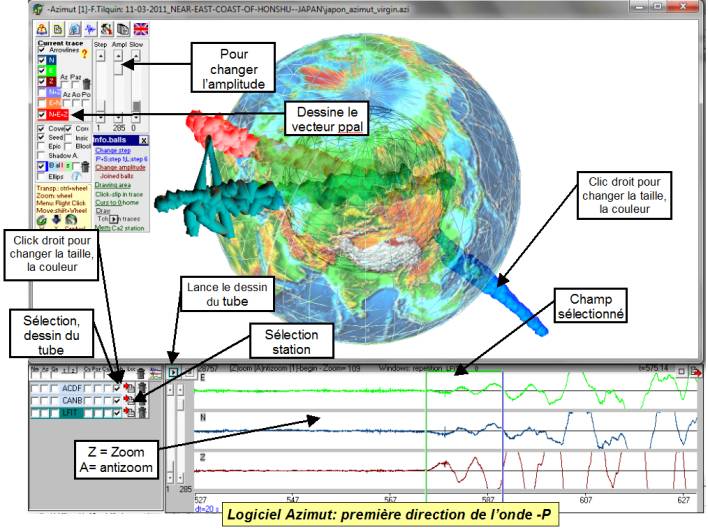Screen dimensions: 708x532
Task: Click the trash icon next to Z trace
Action: (x=86, y=83)
